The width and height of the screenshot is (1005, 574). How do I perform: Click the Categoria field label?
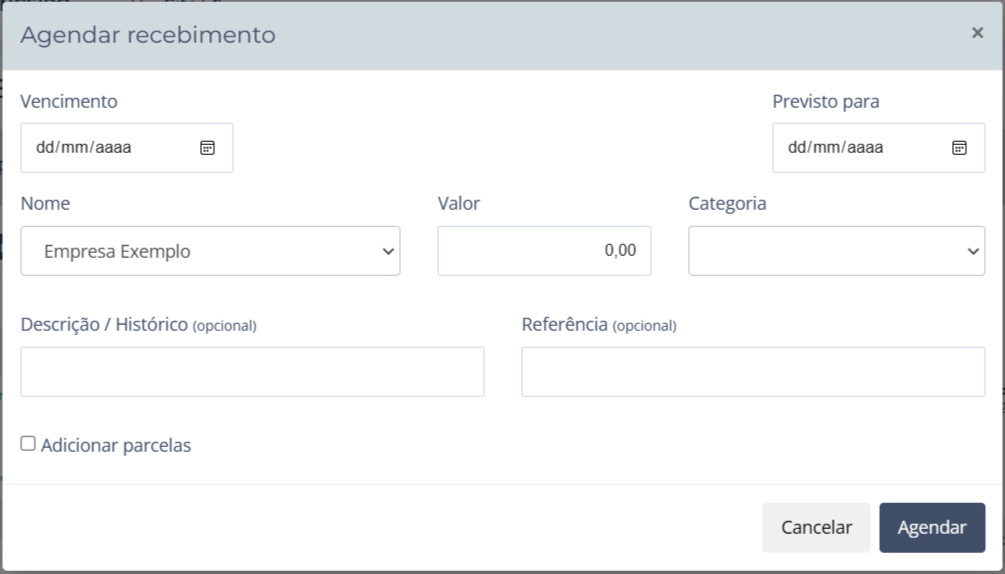727,204
